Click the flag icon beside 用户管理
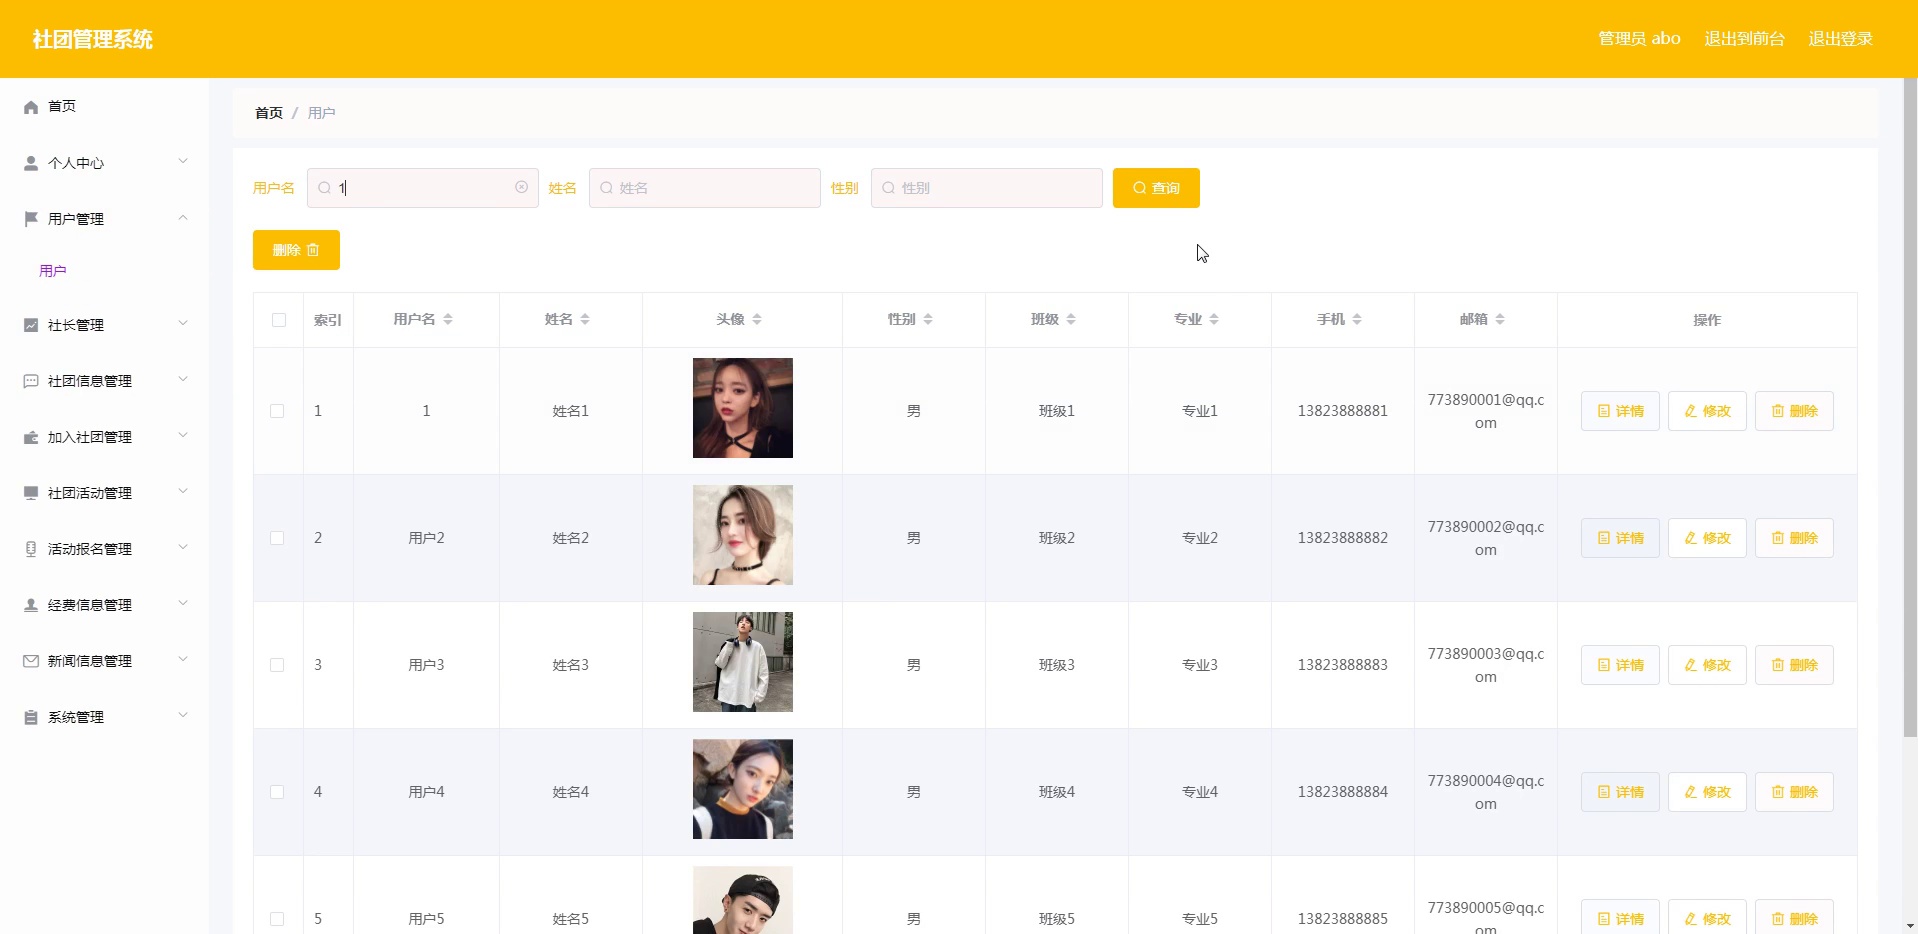 click(31, 219)
